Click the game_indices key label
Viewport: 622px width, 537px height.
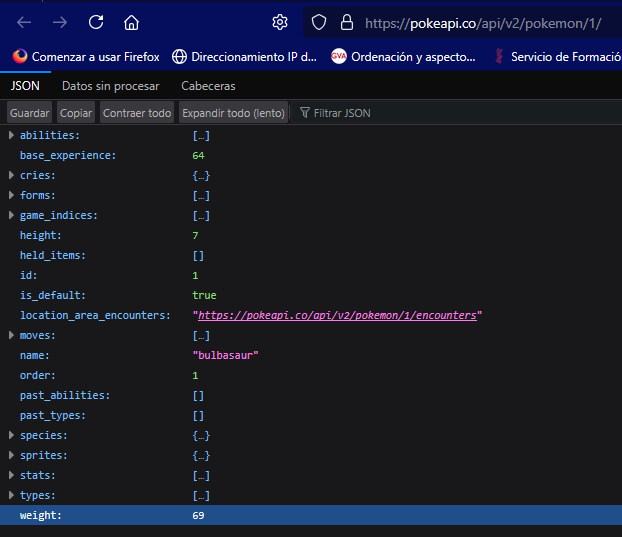[x=59, y=215]
